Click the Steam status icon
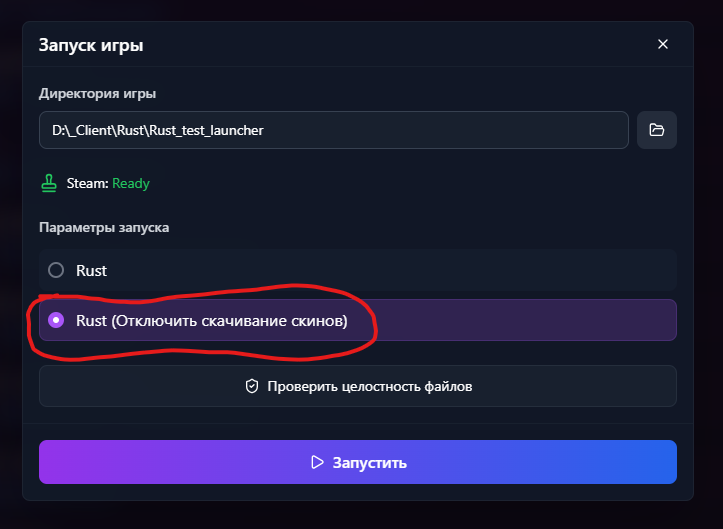Image resolution: width=723 pixels, height=529 pixels. 49,183
